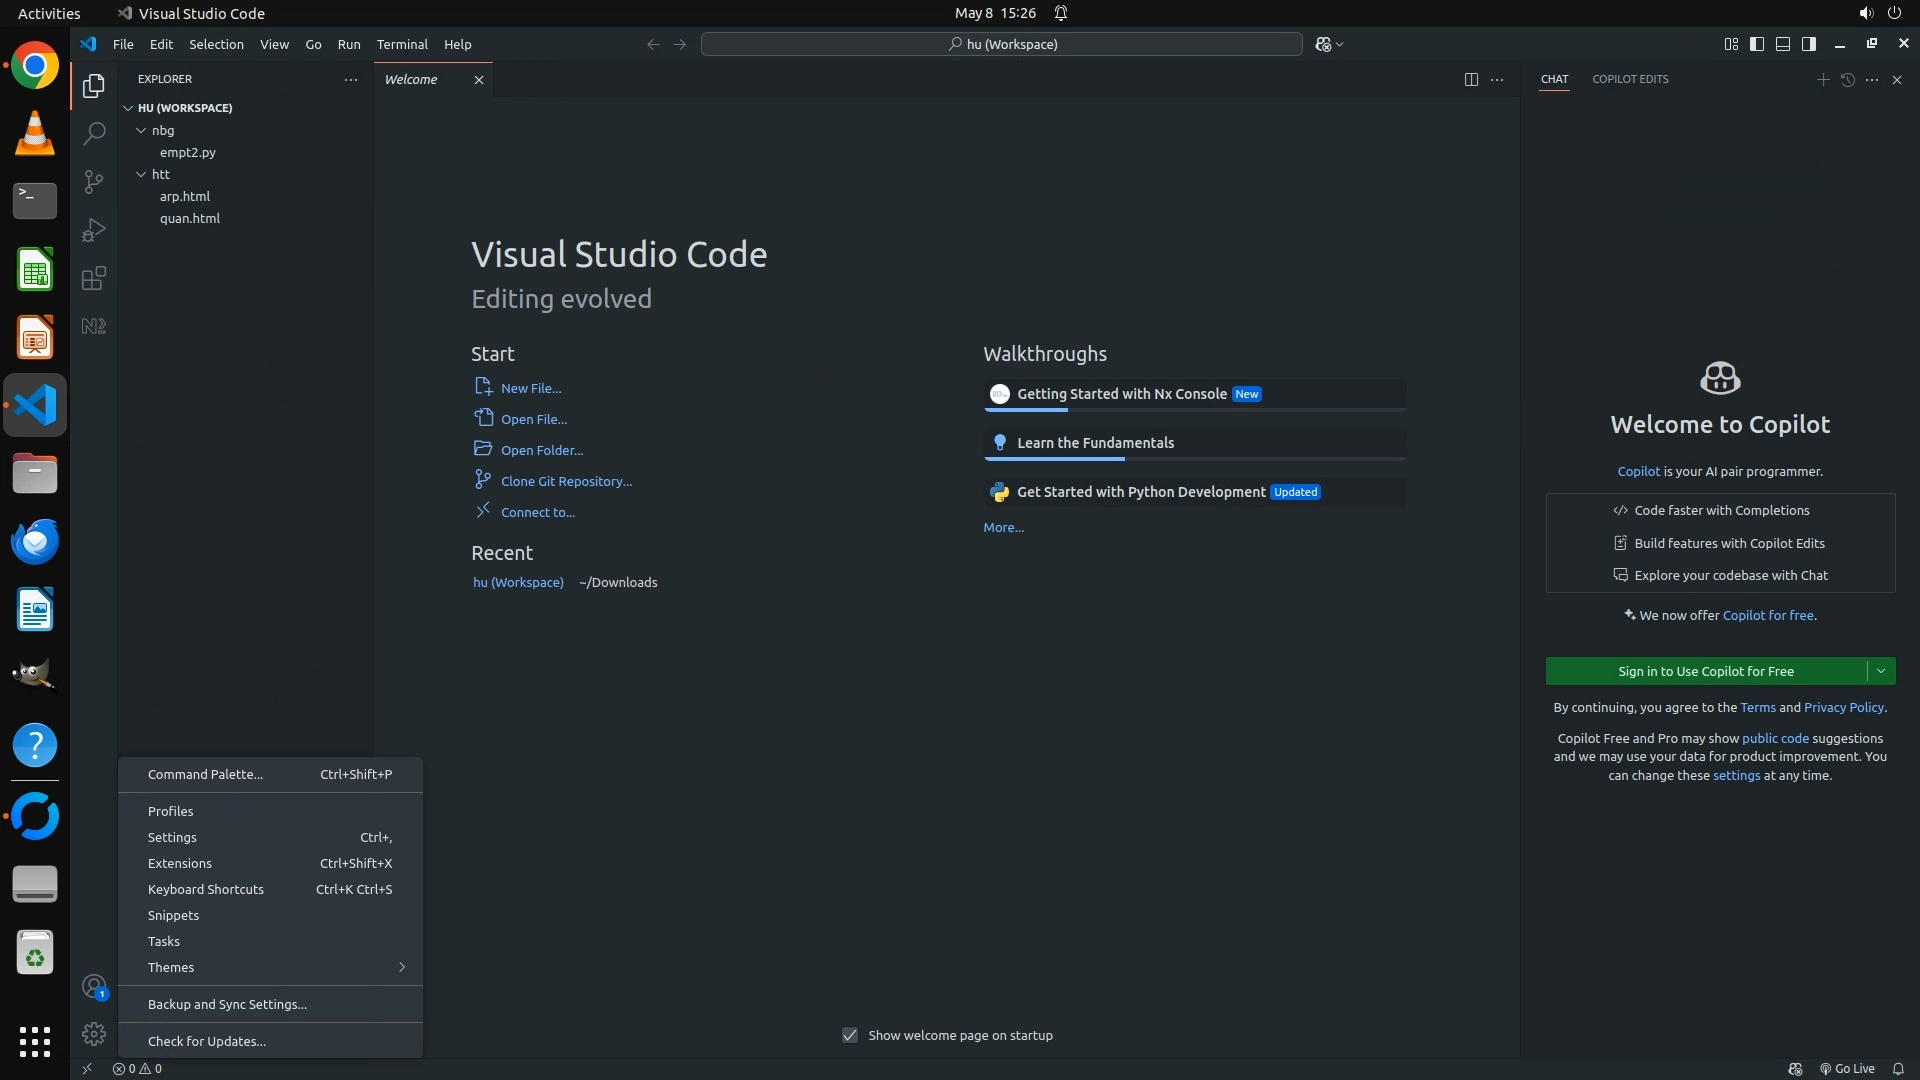Open Run and Debug view icon
The image size is (1920, 1080).
coord(94,230)
